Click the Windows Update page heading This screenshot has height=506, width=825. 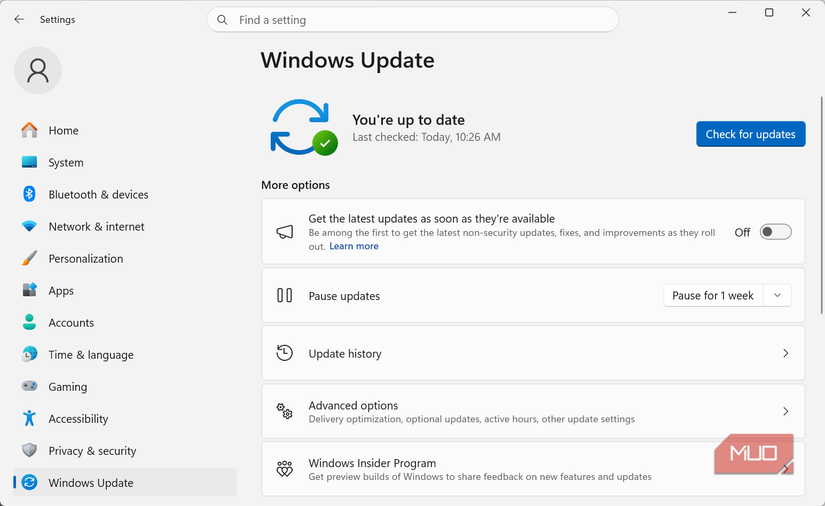pos(347,60)
